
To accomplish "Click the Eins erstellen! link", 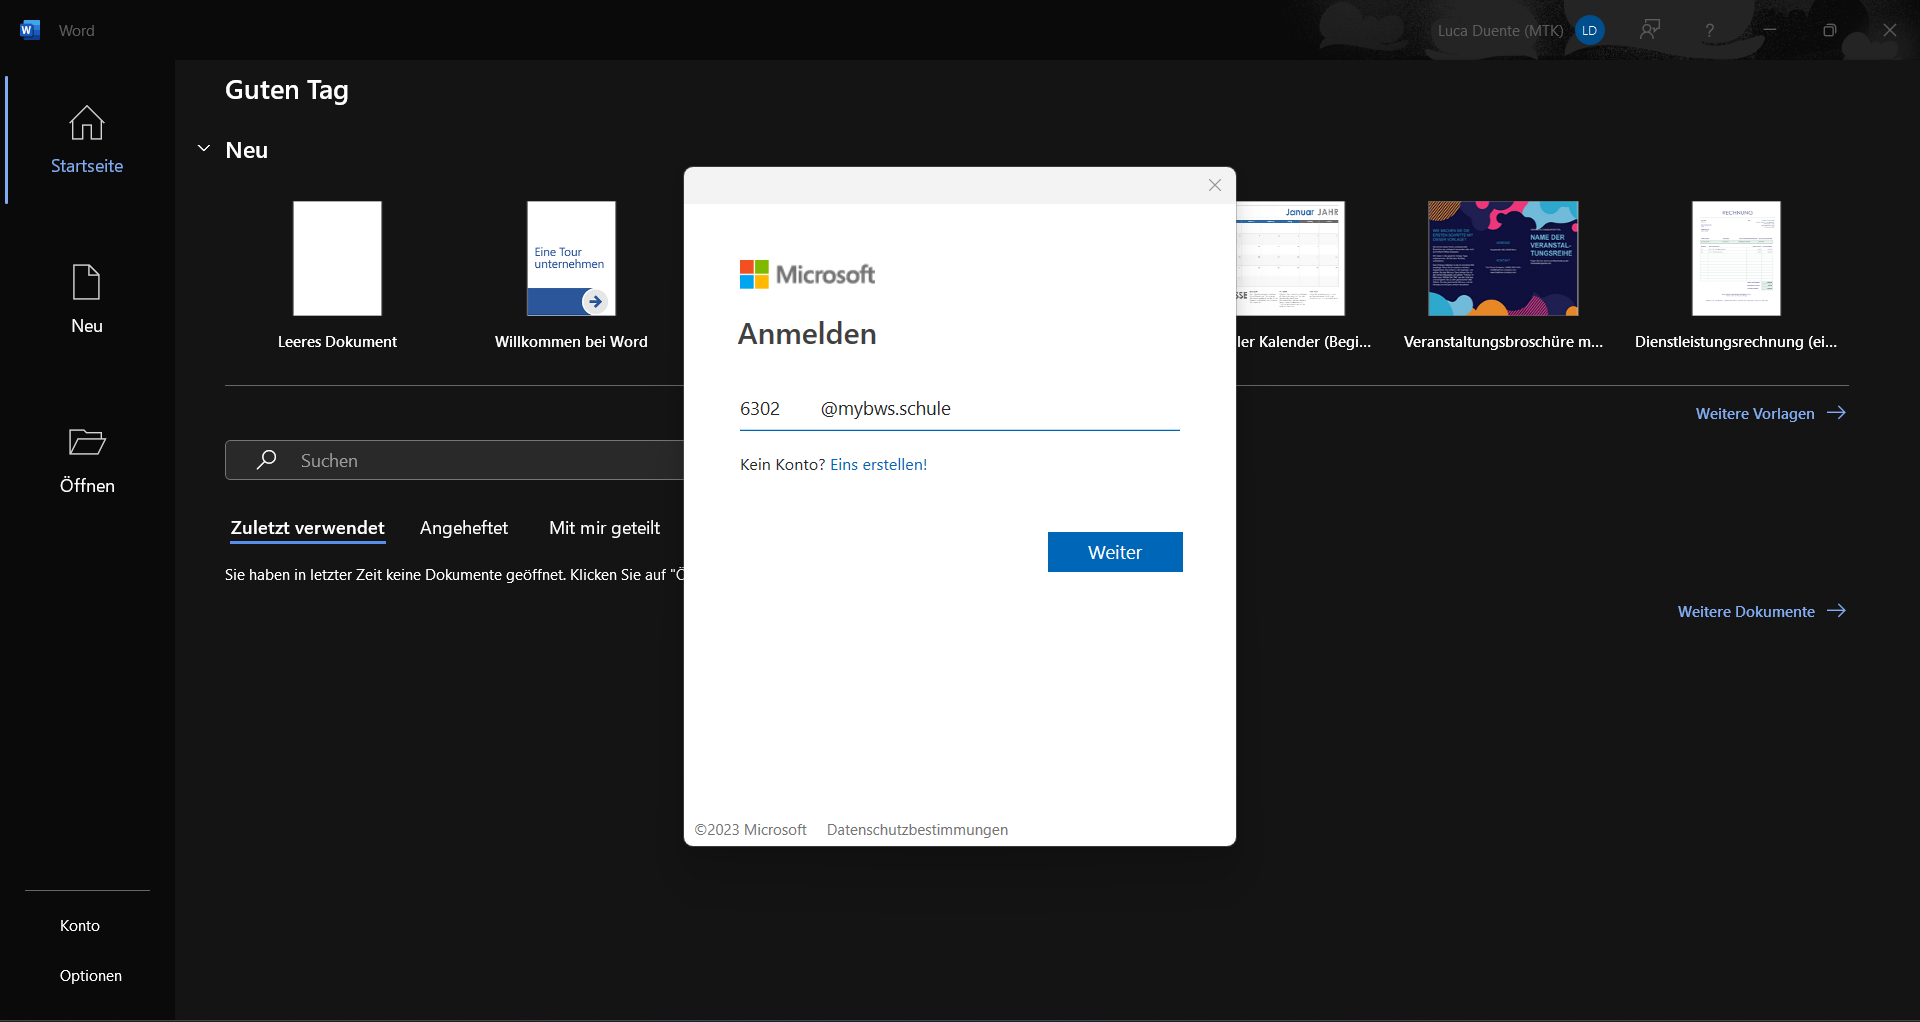I will click(x=878, y=464).
